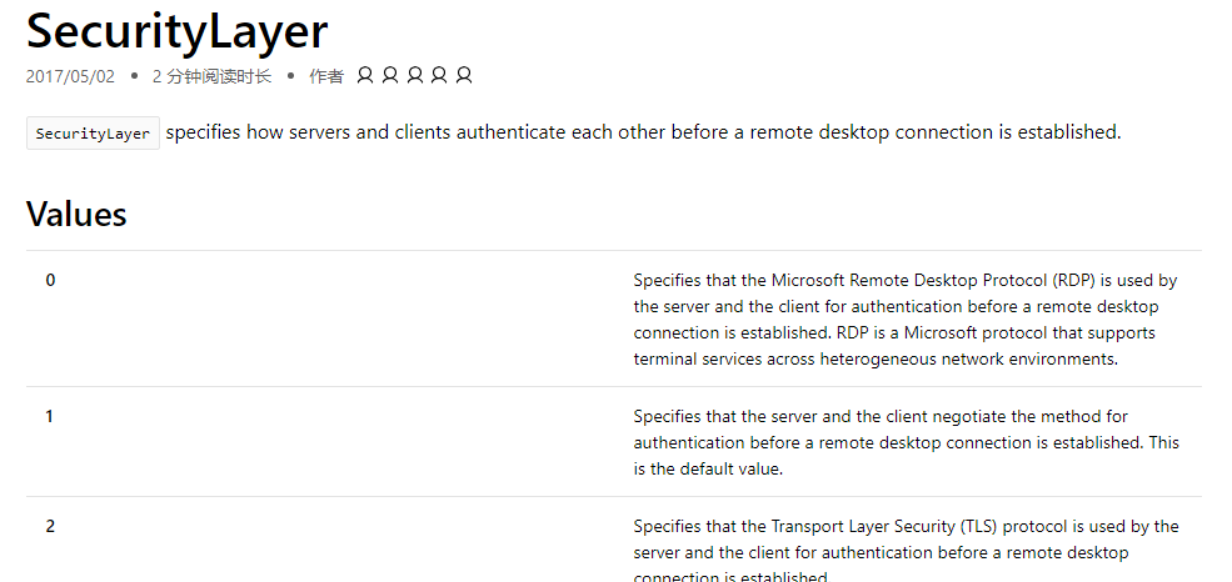The image size is (1232, 582).
Task: Click the Values section heading
Action: coord(77,214)
